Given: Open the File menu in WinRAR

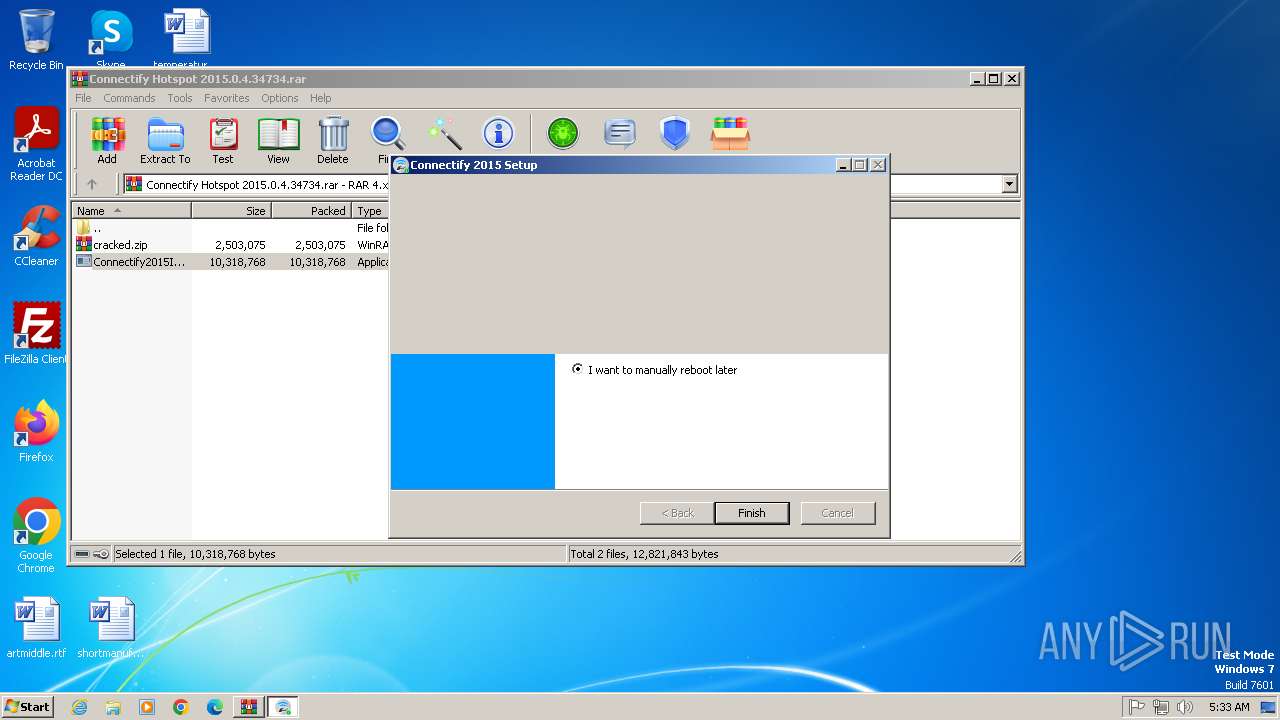Looking at the screenshot, I should [x=83, y=98].
